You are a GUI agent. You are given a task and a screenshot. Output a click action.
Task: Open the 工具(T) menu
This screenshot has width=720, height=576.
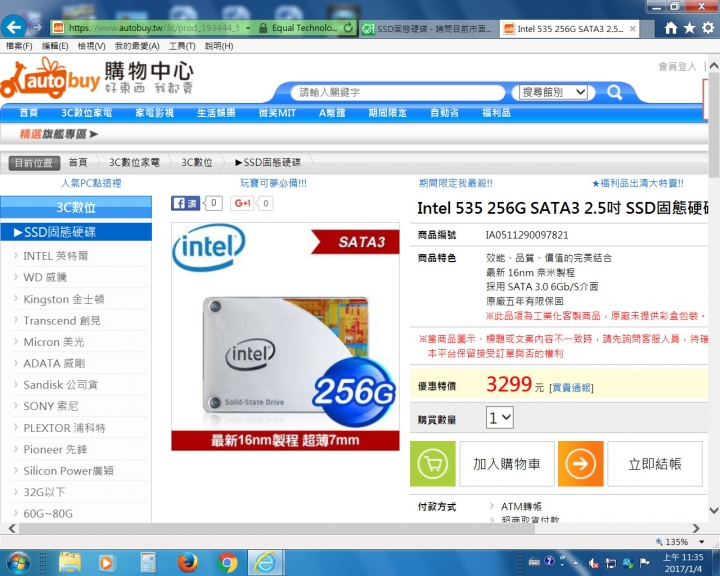pyautogui.click(x=182, y=46)
